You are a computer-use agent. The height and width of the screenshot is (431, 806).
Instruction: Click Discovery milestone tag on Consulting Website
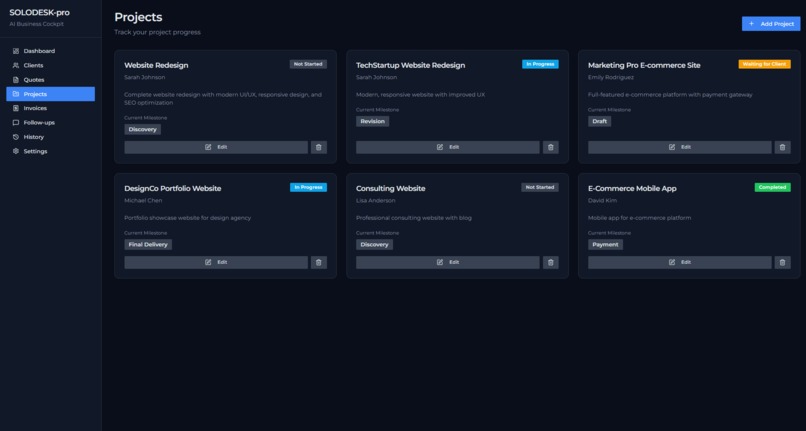point(374,245)
